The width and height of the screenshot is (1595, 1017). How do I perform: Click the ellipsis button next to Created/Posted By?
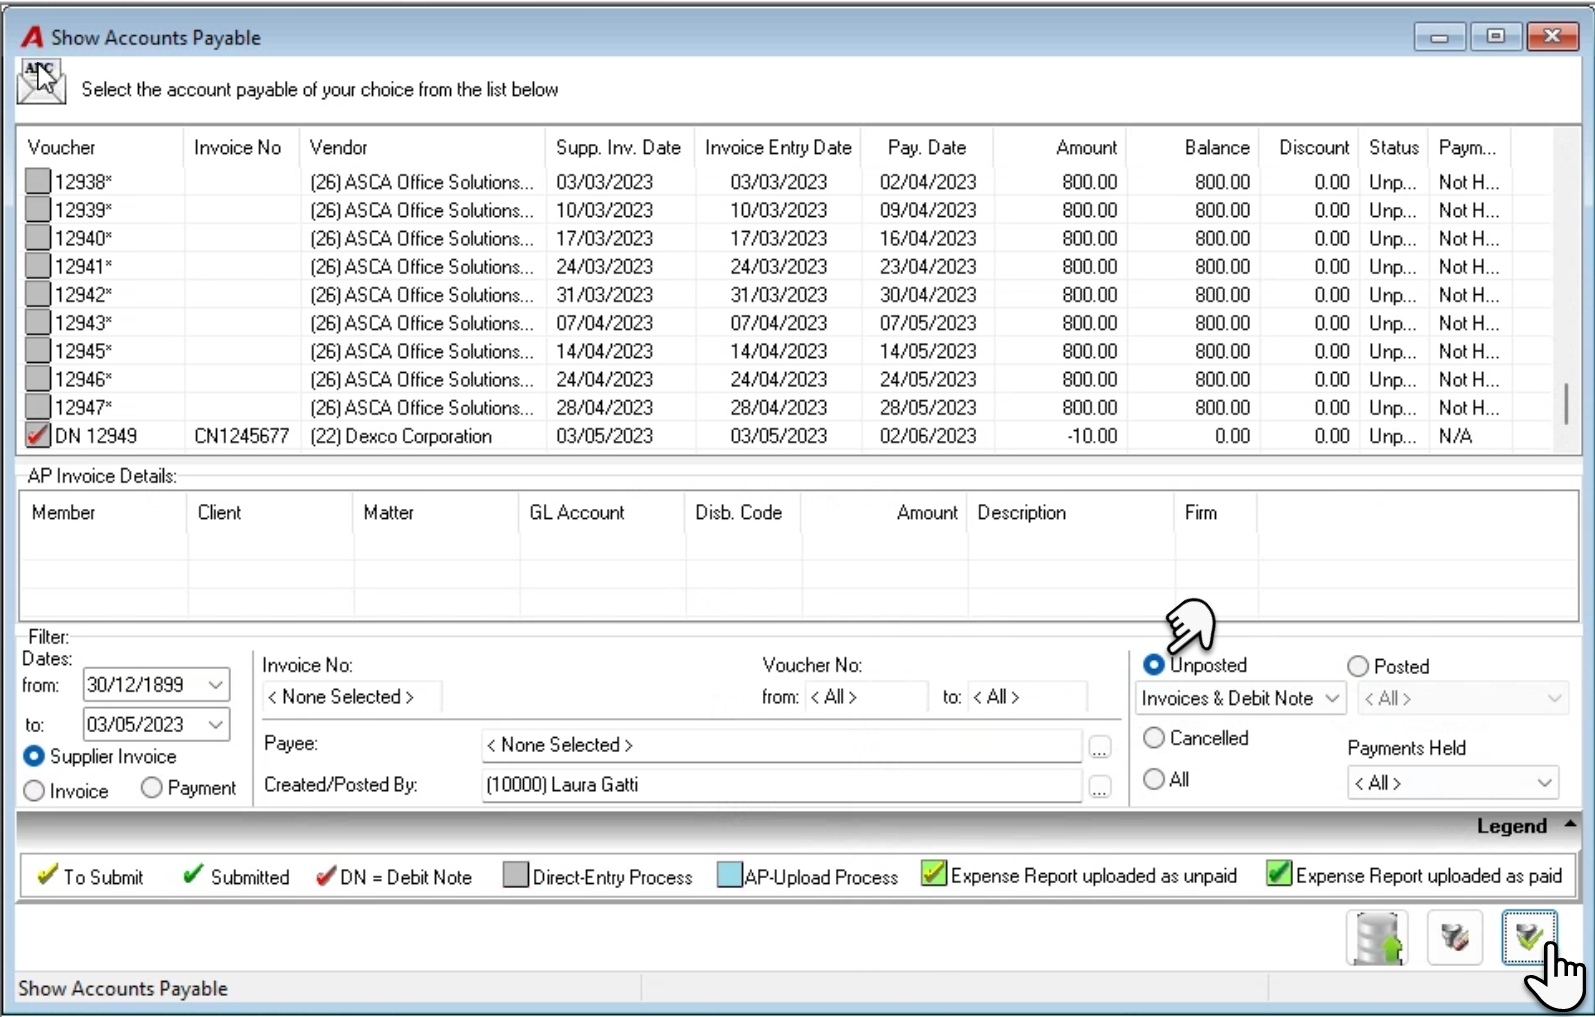1100,787
